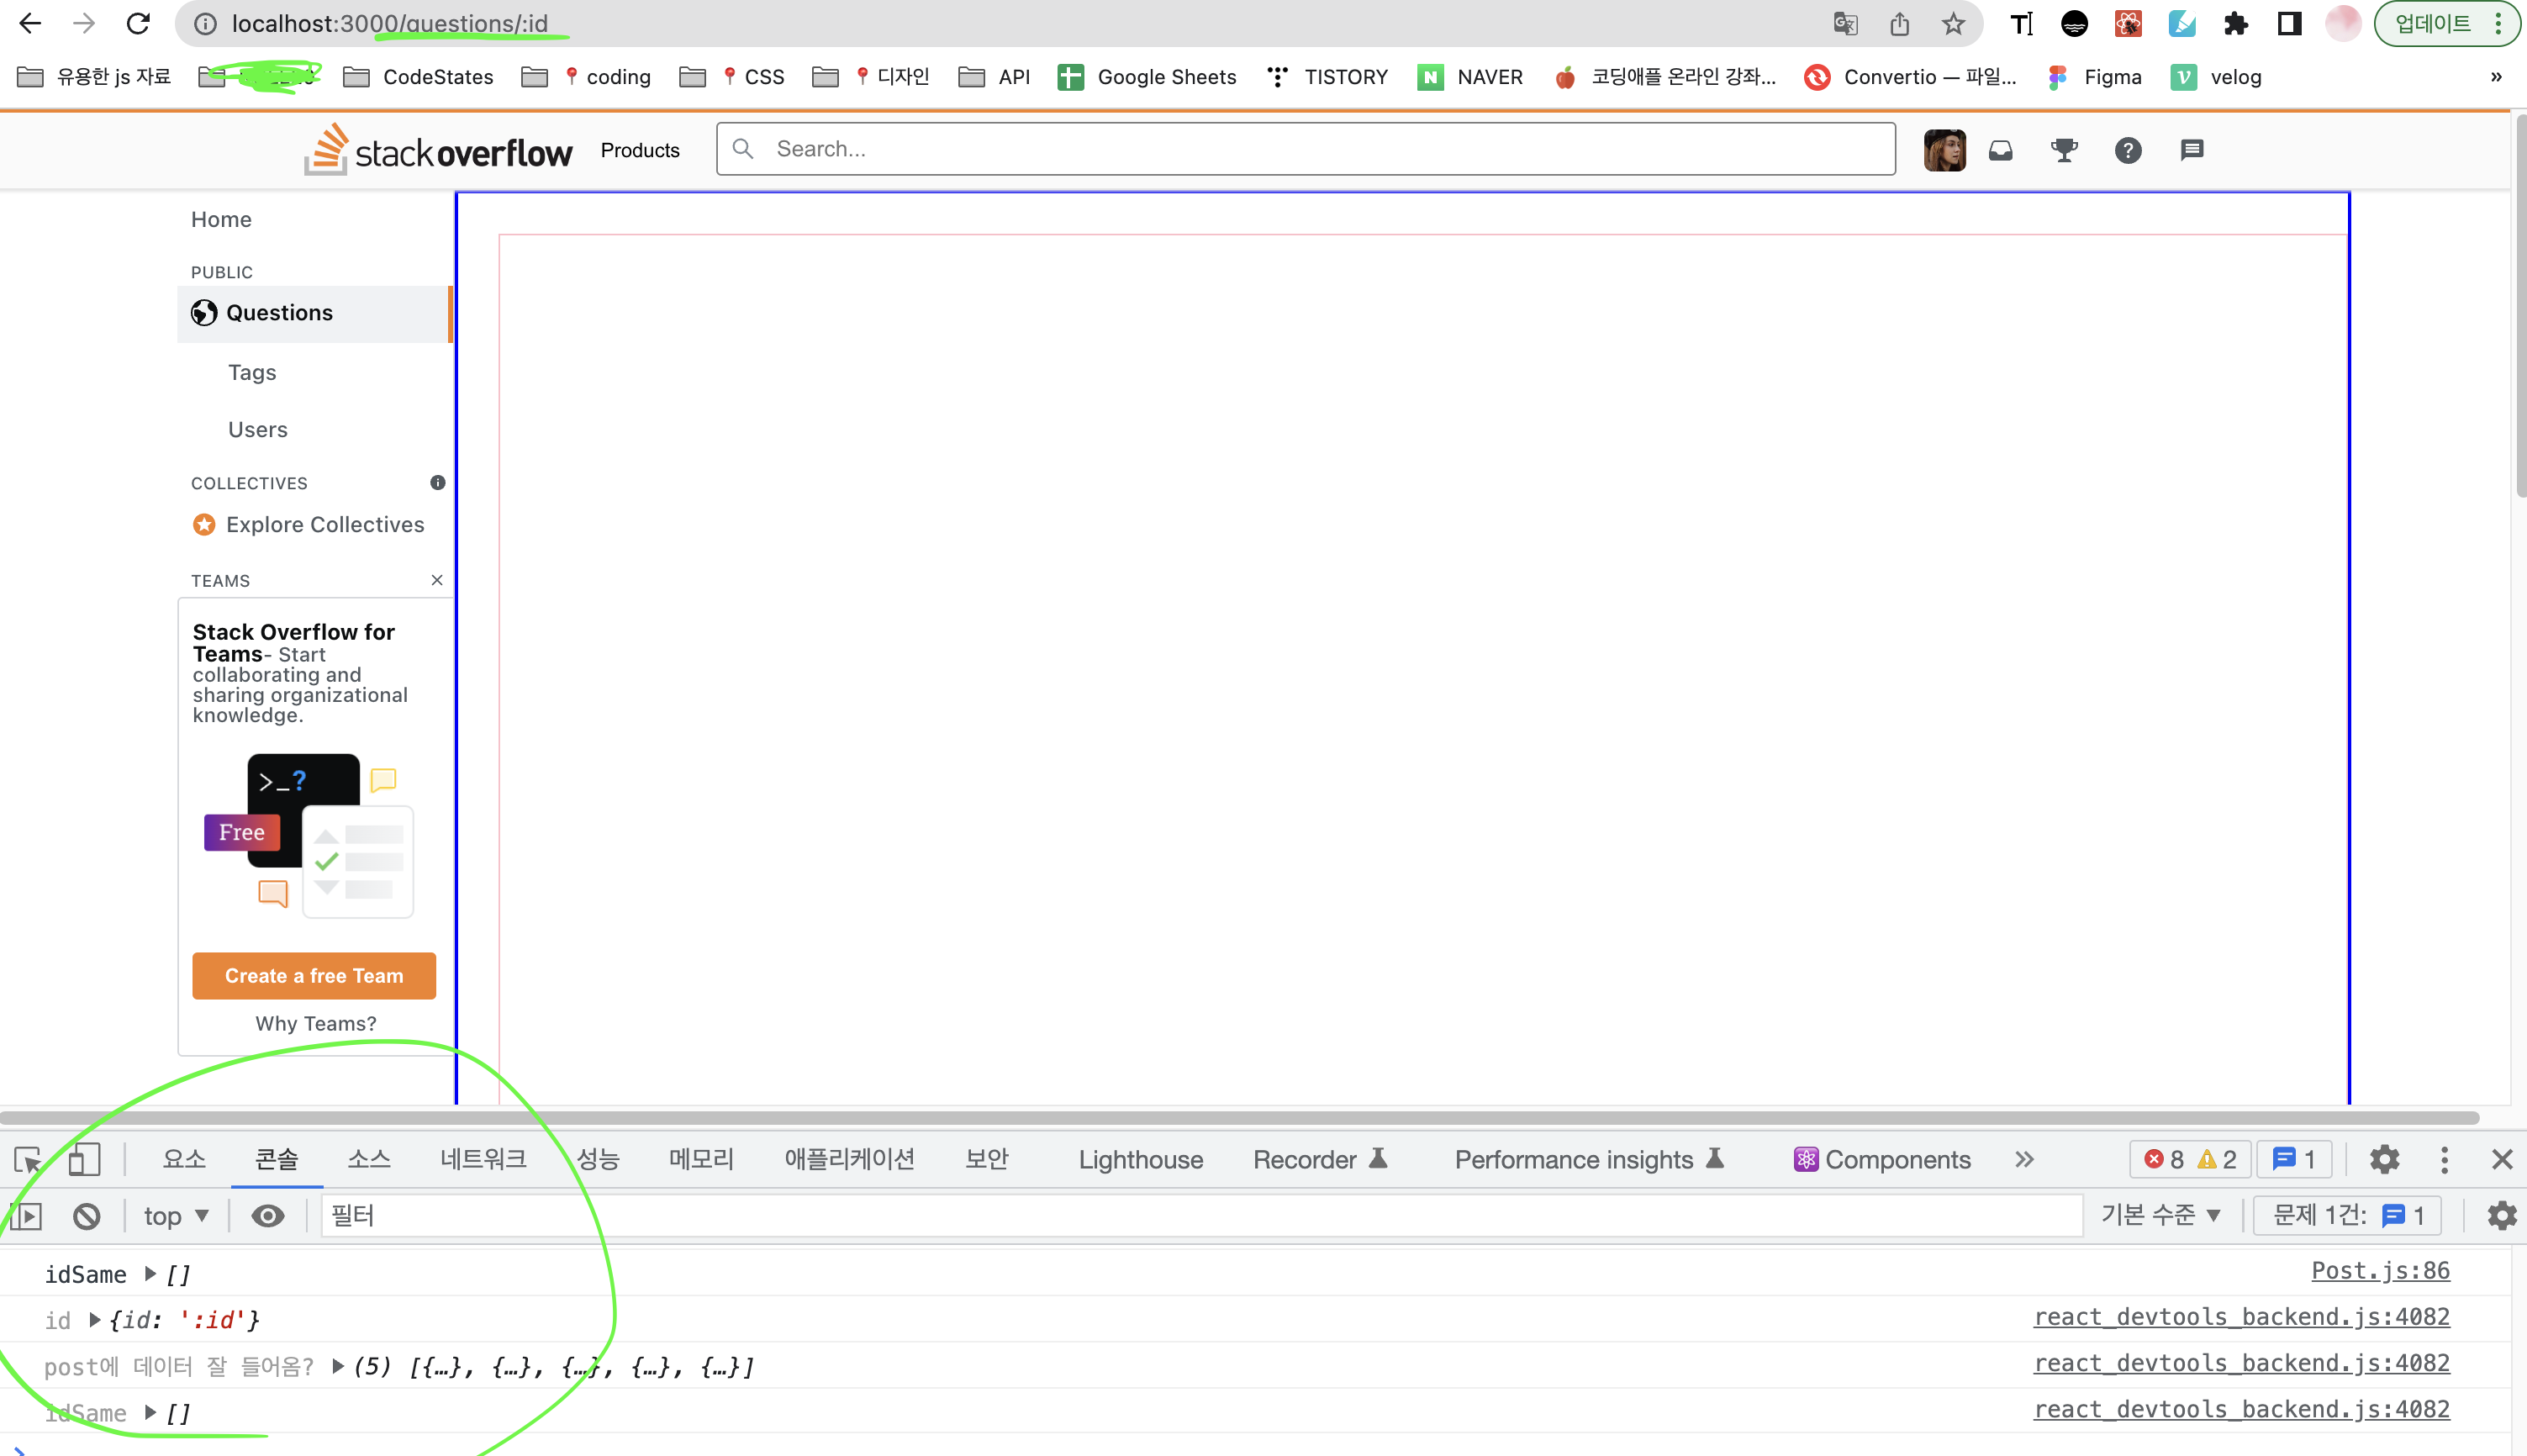The height and width of the screenshot is (1456, 2527).
Task: Open the CSS bookmark folder
Action: click(731, 77)
